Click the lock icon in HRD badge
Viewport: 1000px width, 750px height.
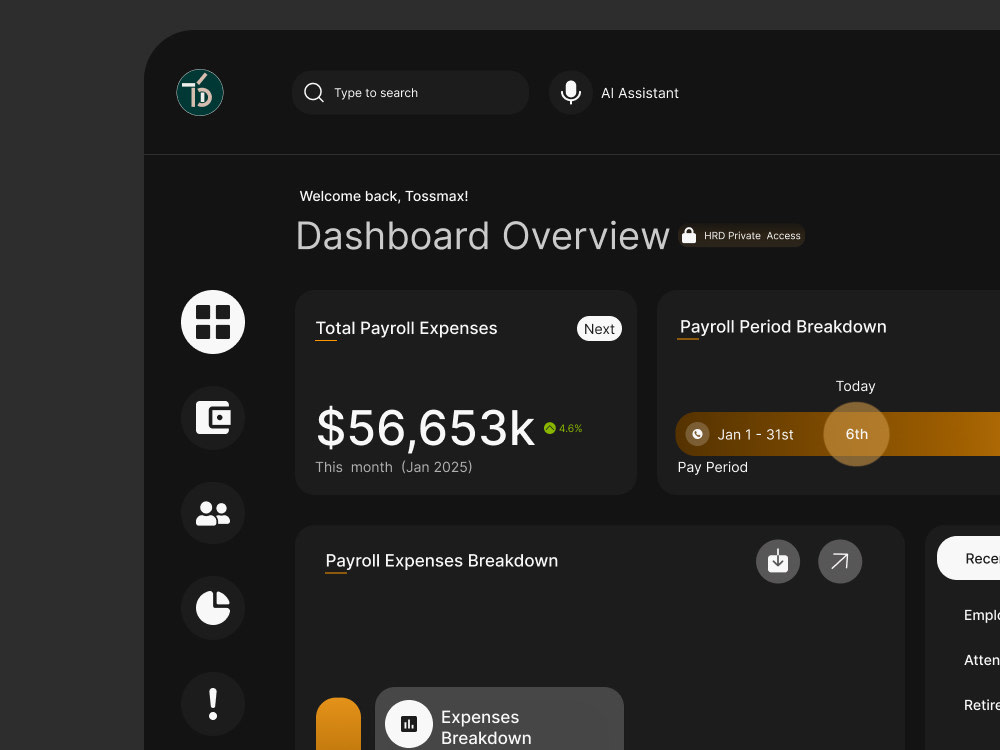tap(689, 235)
